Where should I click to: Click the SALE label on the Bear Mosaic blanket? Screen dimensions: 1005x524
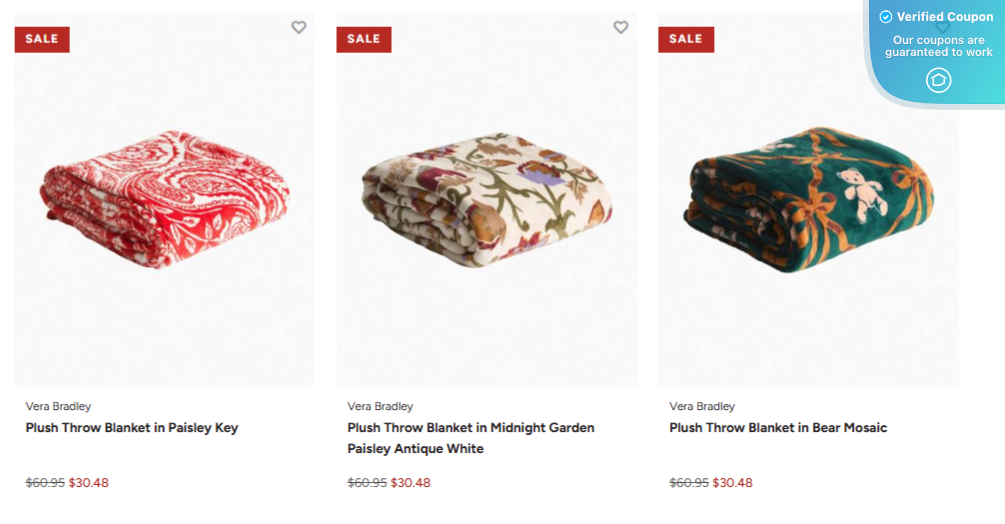[686, 39]
